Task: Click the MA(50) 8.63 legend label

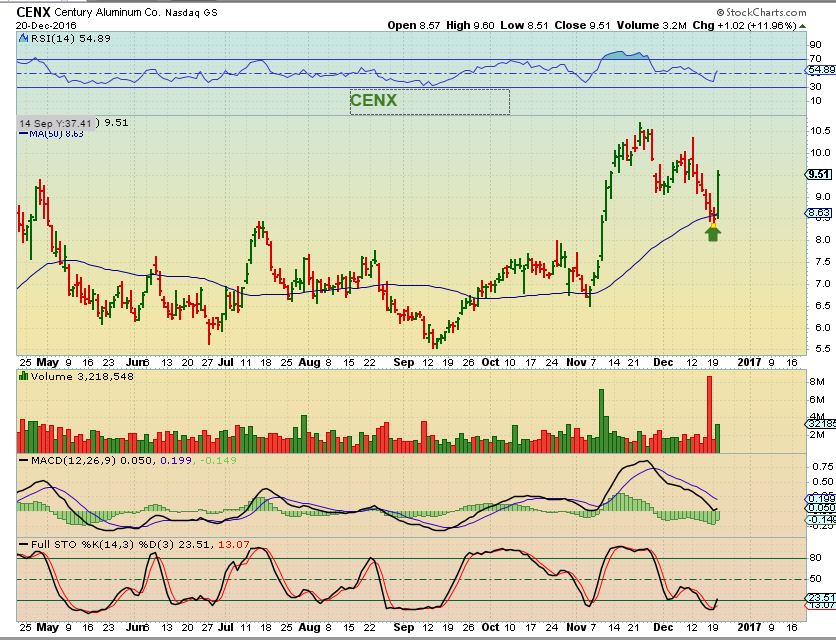Action: click(51, 133)
